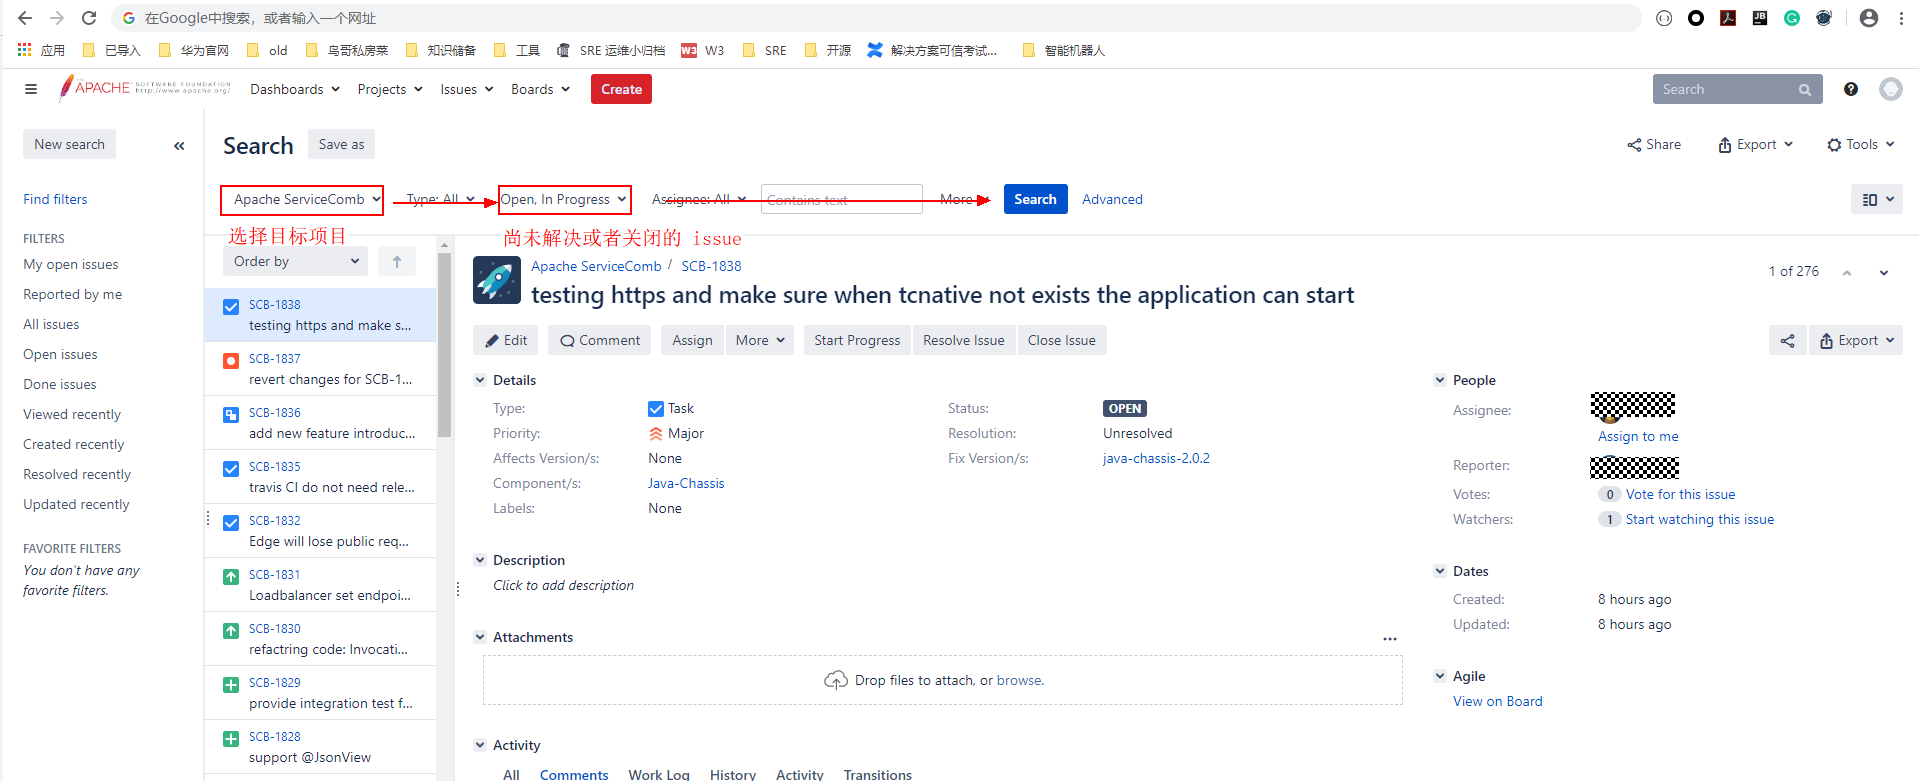This screenshot has width=1919, height=781.
Task: Open the Assignee: All filter dropdown
Action: 699,199
